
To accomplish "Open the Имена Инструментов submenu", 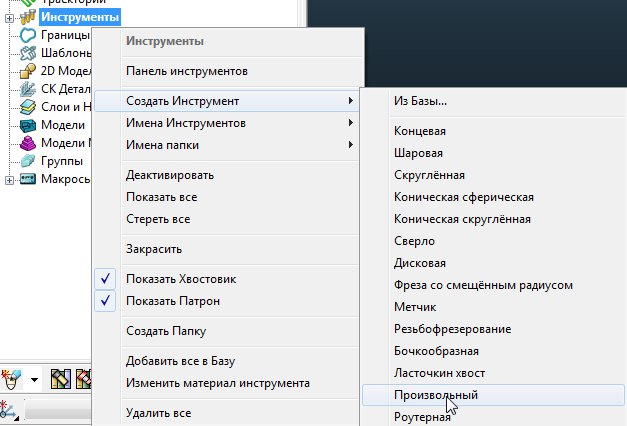I will [226, 123].
